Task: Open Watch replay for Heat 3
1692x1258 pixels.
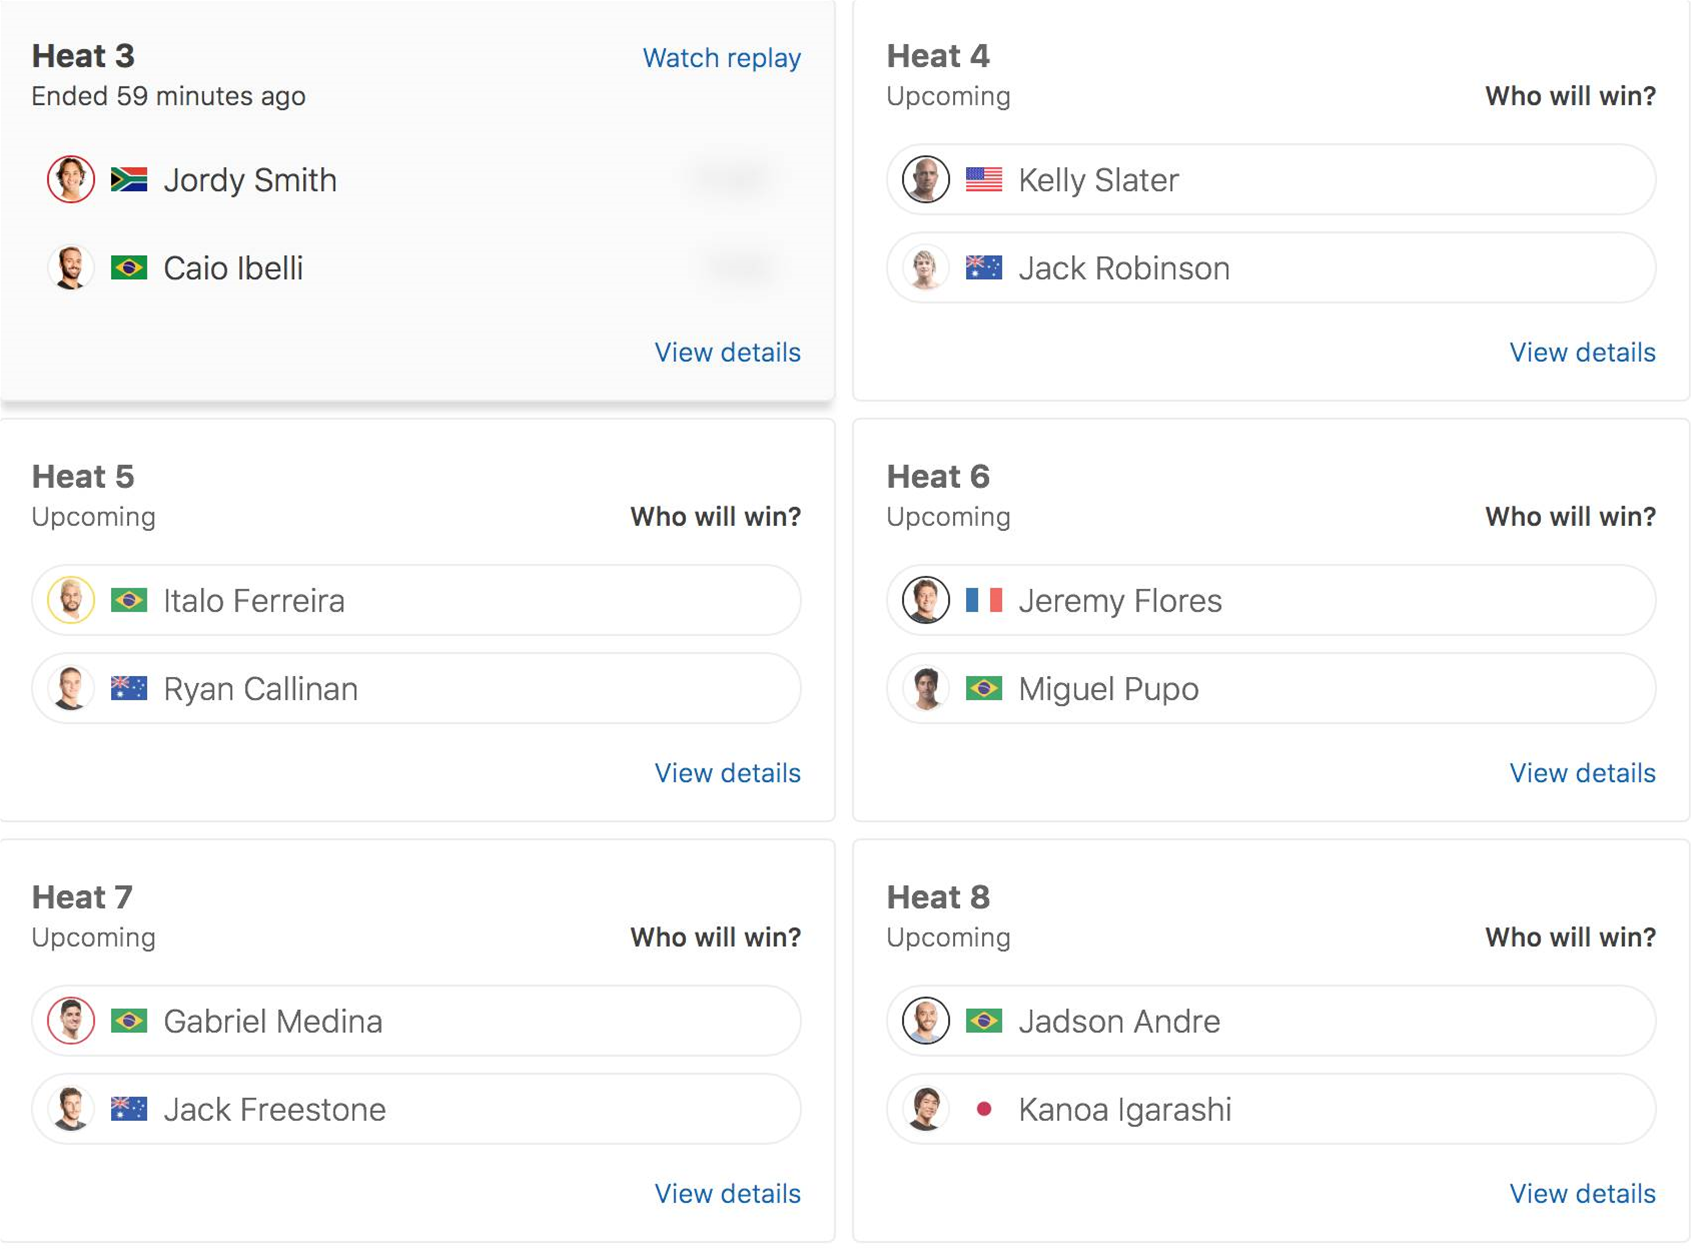Action: pos(722,58)
